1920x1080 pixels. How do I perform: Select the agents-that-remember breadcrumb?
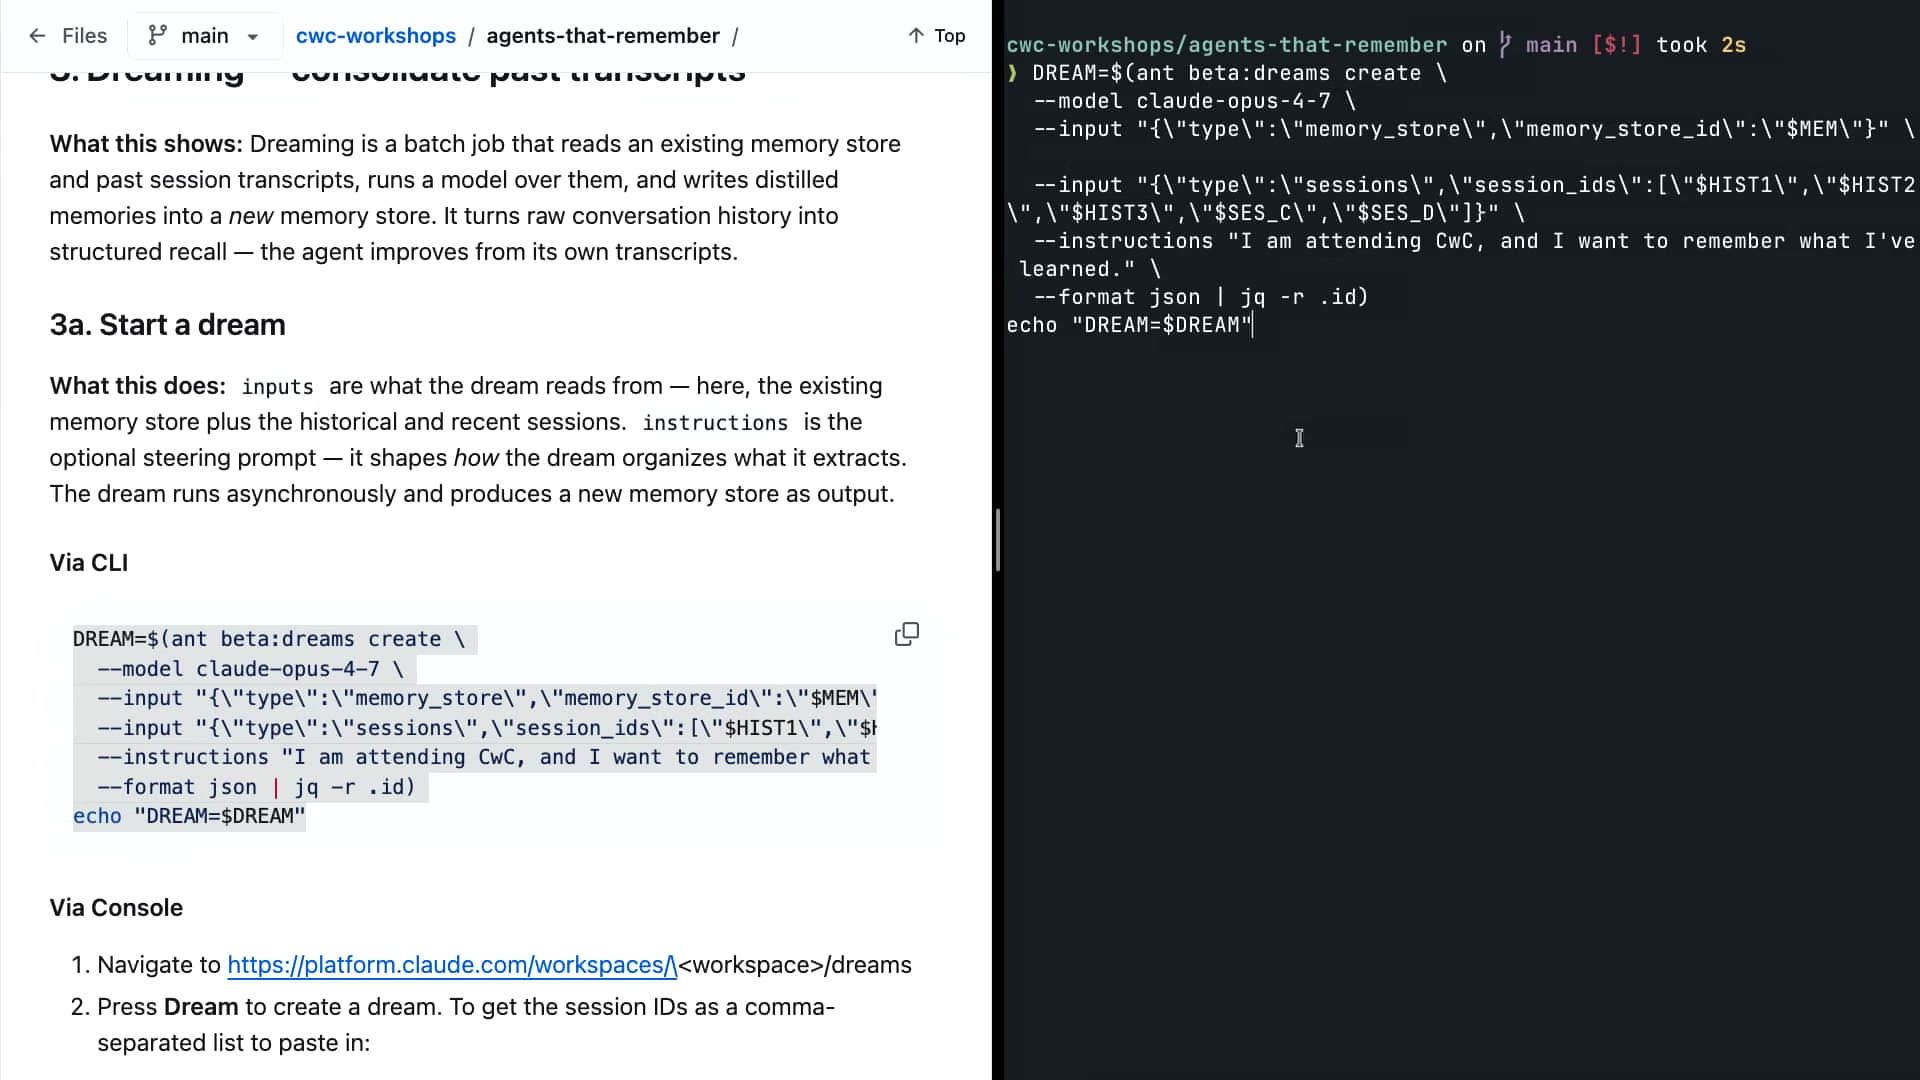tap(603, 36)
